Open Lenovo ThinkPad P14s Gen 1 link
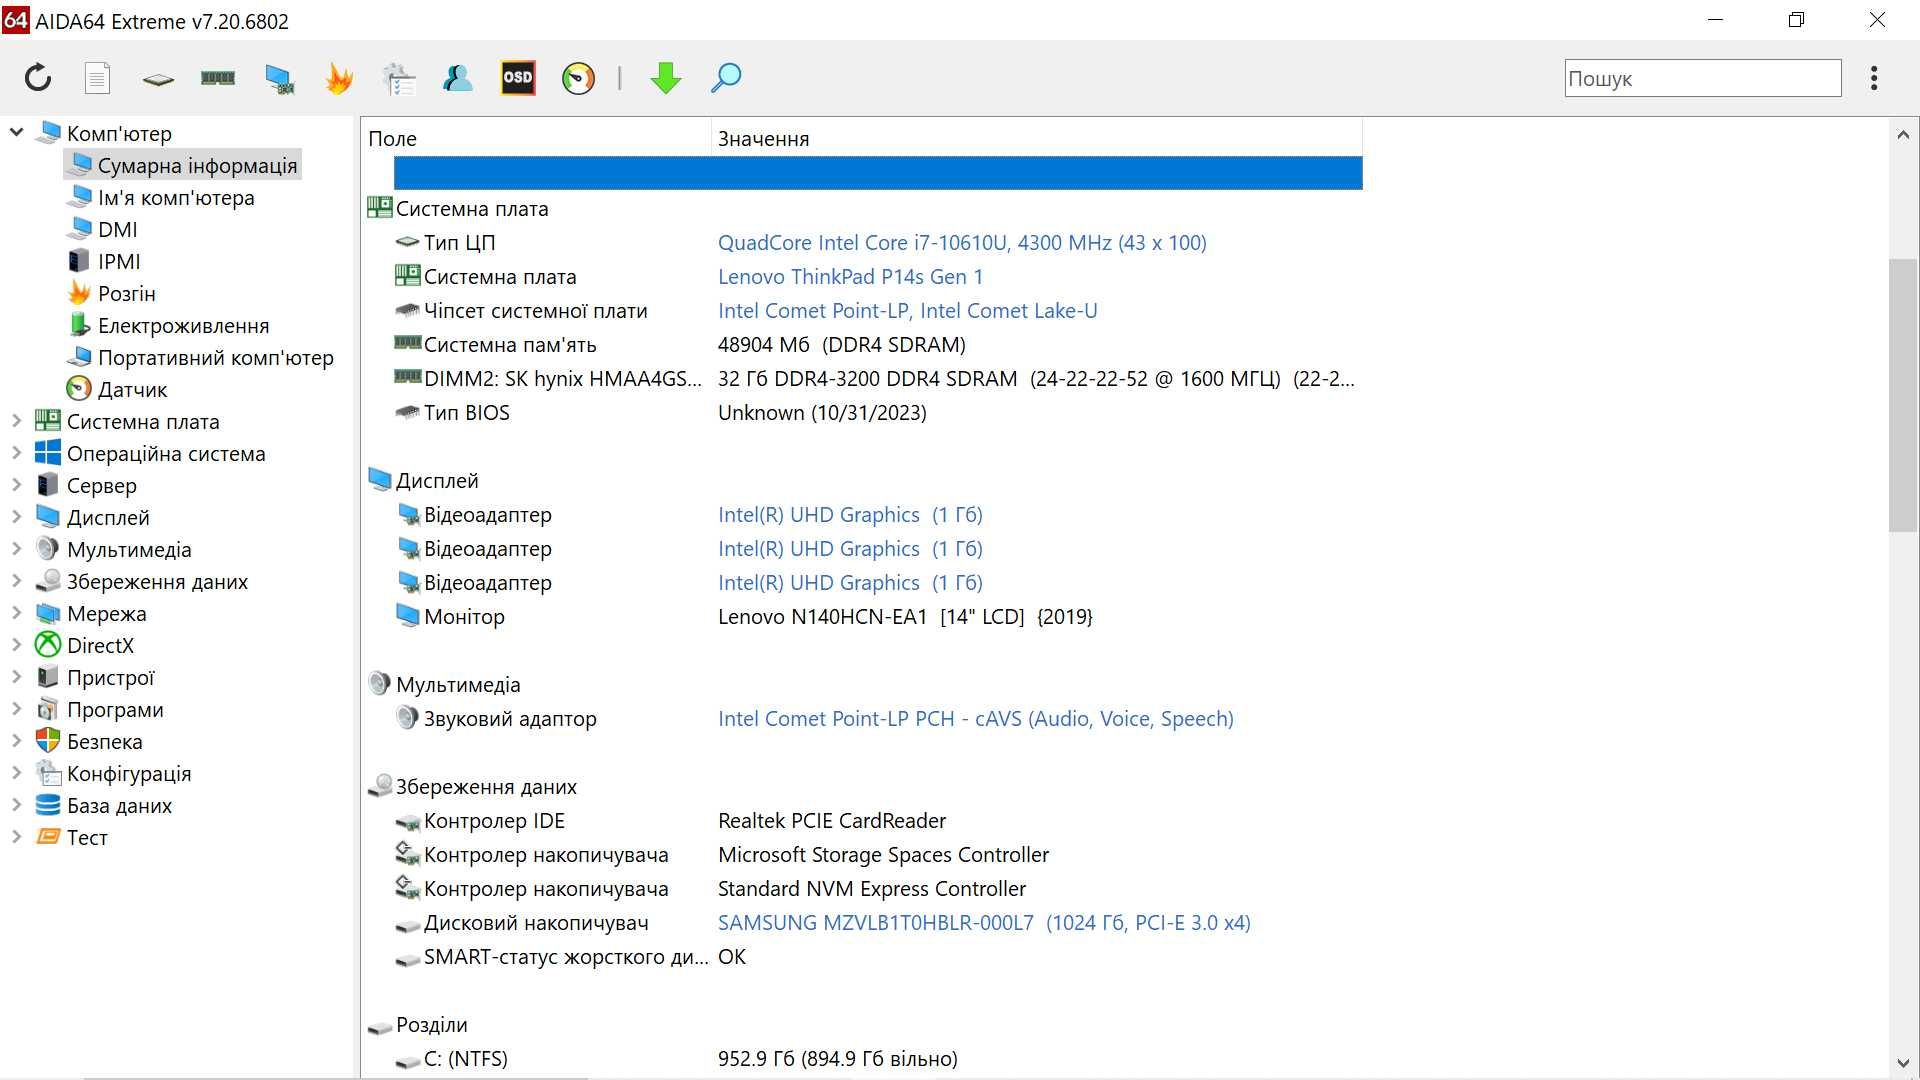The height and width of the screenshot is (1080, 1920). [x=850, y=277]
